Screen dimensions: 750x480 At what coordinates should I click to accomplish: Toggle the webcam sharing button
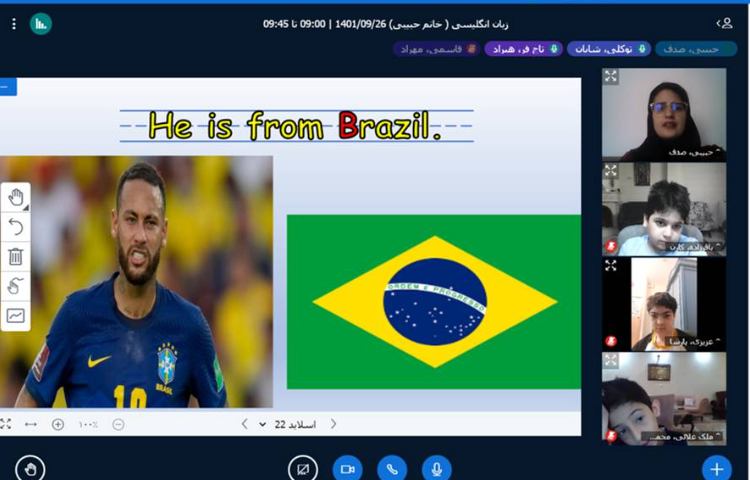pyautogui.click(x=347, y=468)
